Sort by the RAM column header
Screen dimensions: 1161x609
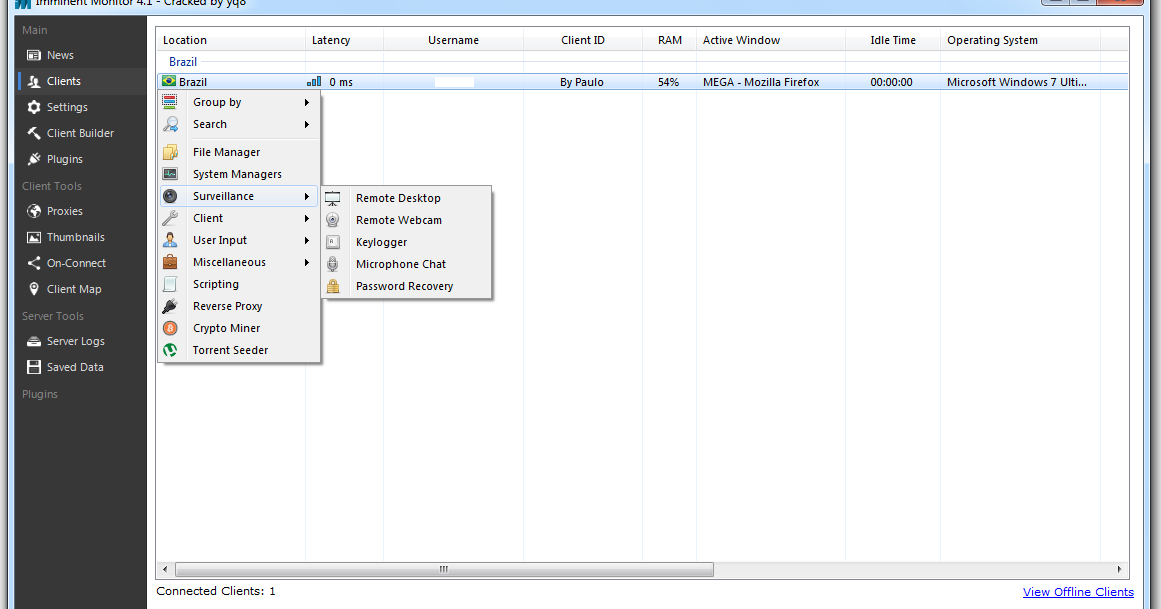669,40
